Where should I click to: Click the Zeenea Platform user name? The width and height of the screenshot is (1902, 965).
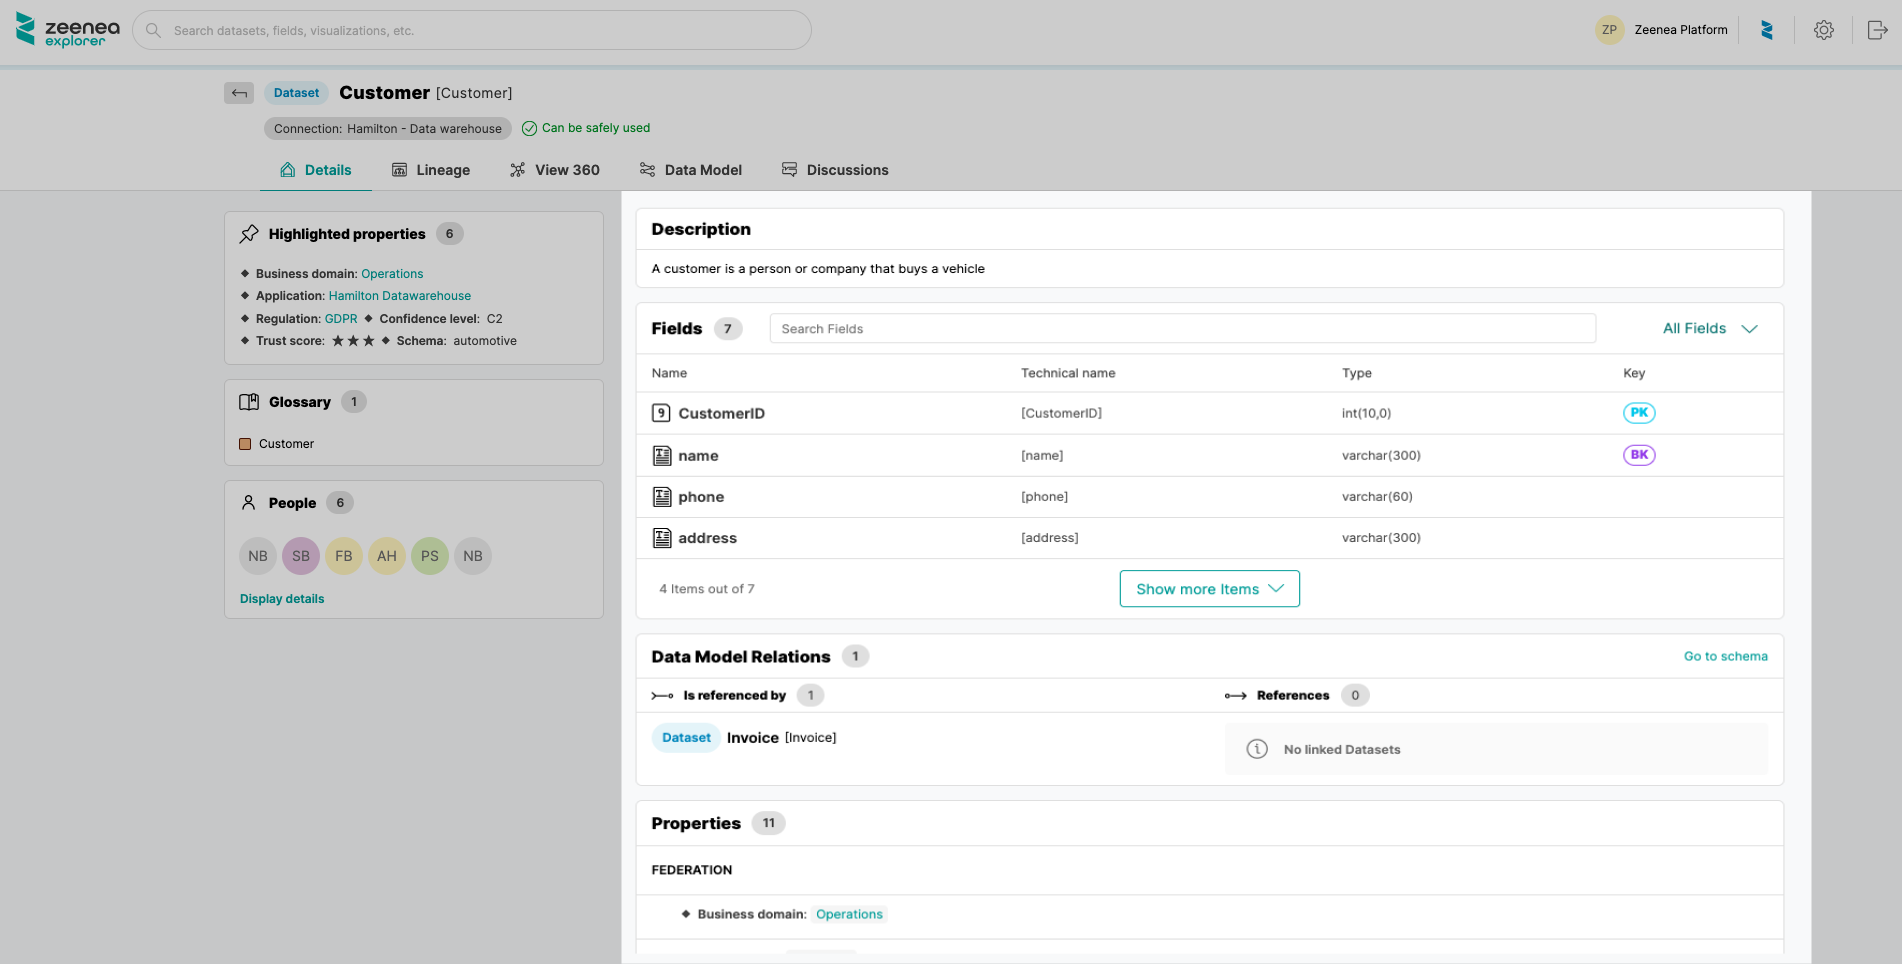click(x=1681, y=30)
